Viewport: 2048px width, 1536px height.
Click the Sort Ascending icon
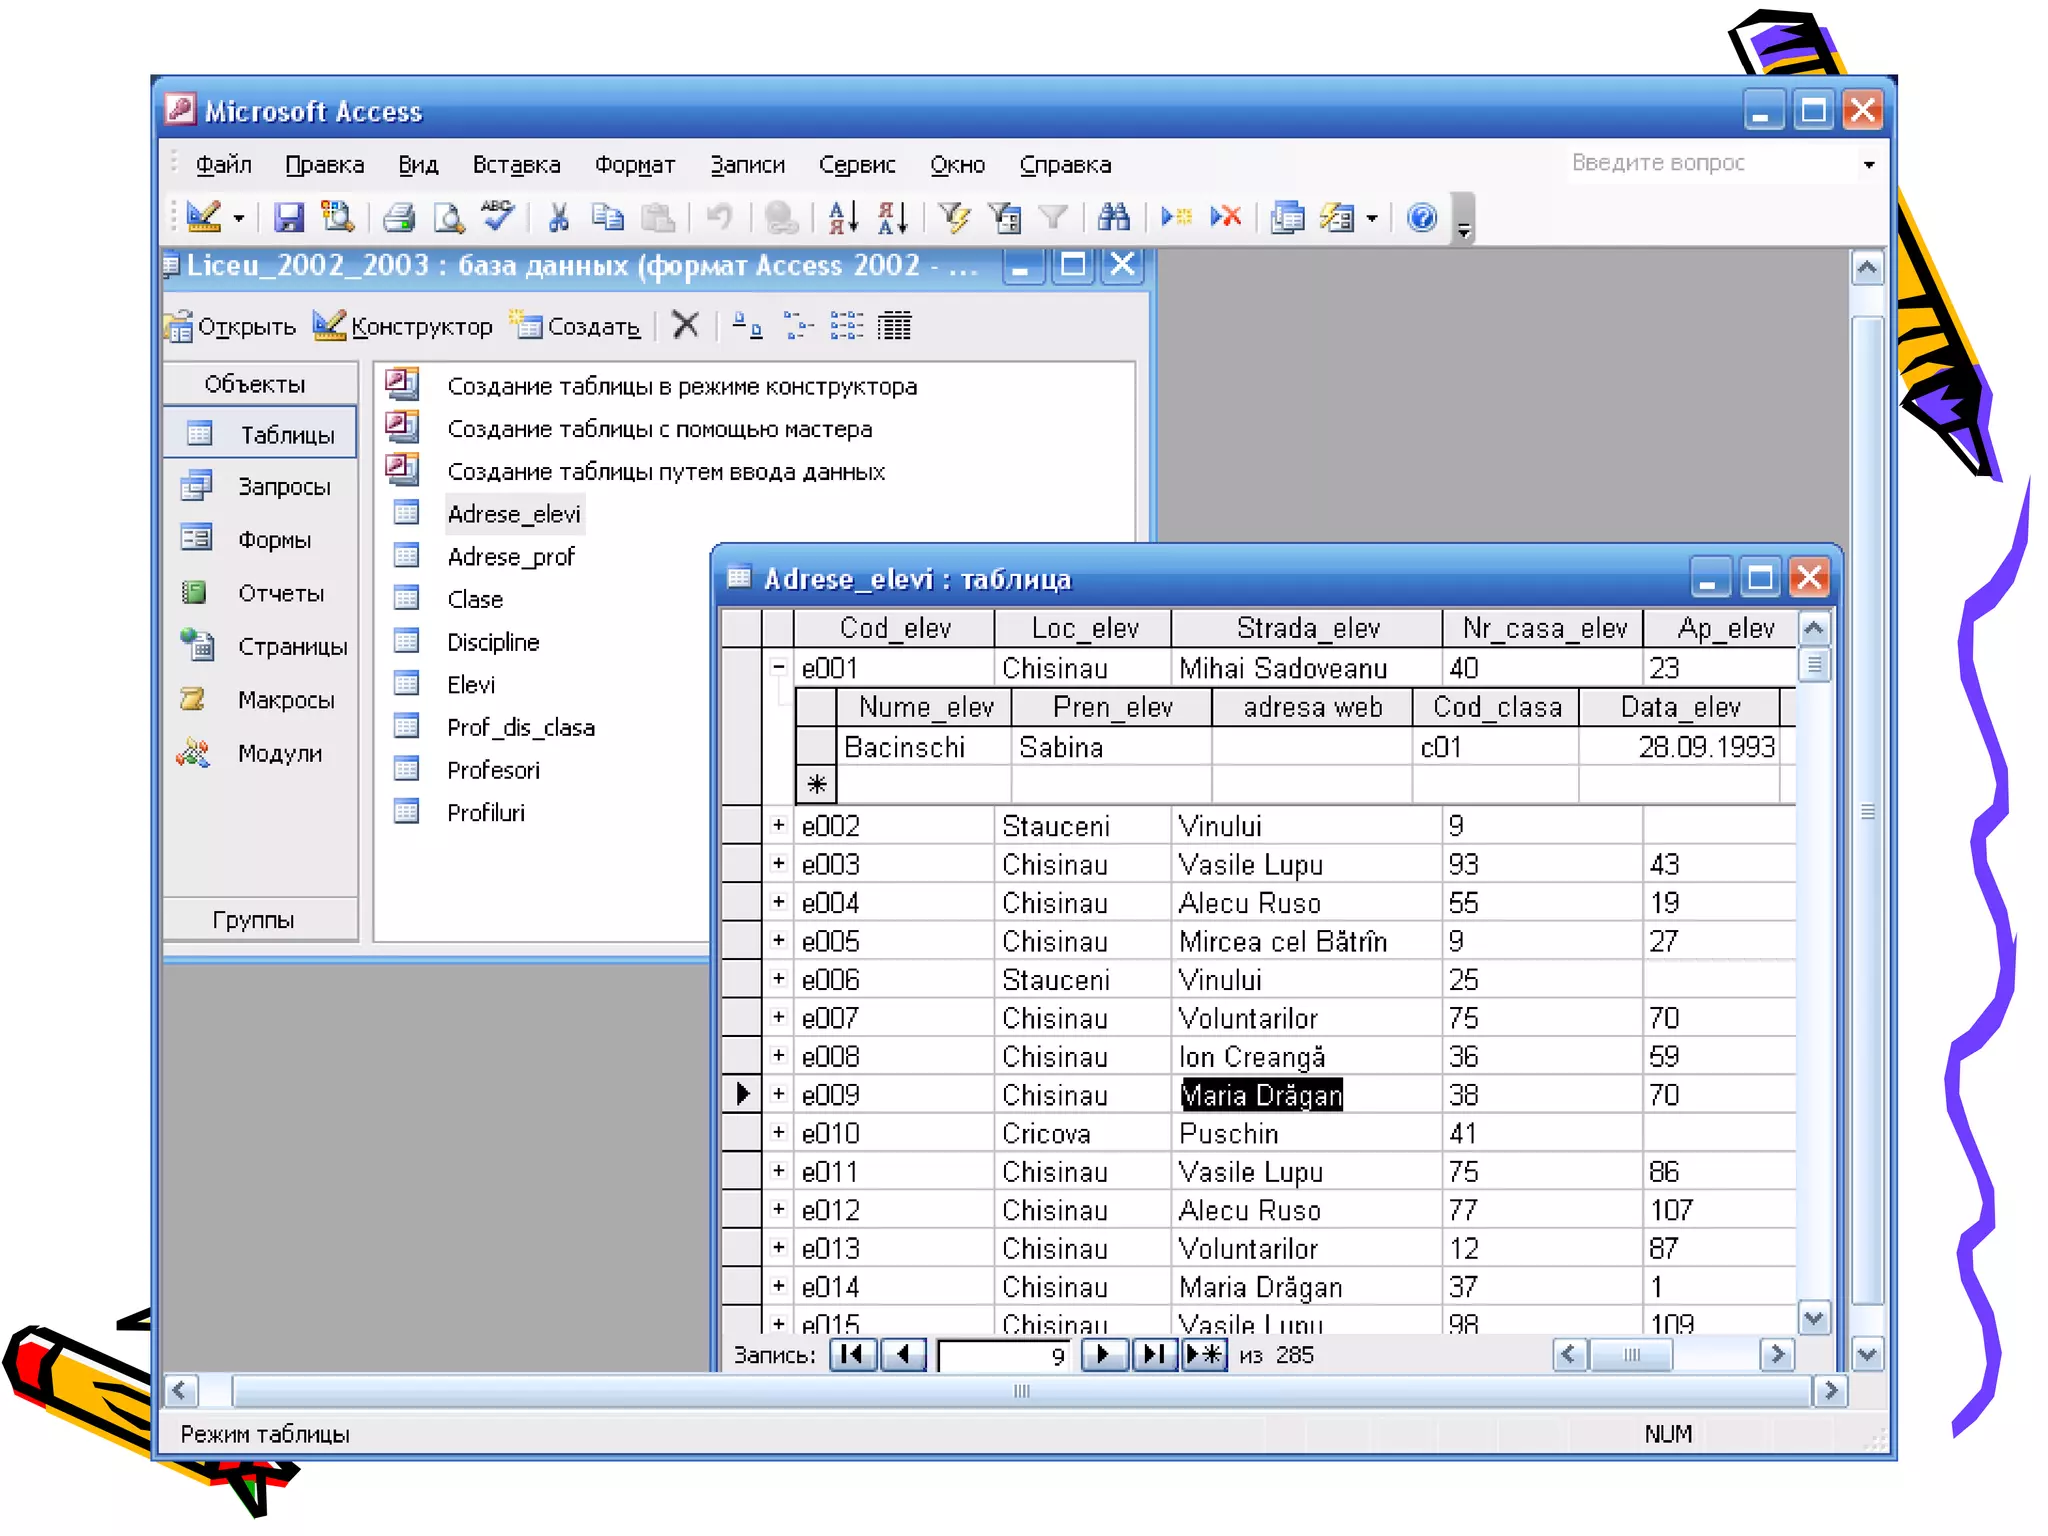[843, 217]
